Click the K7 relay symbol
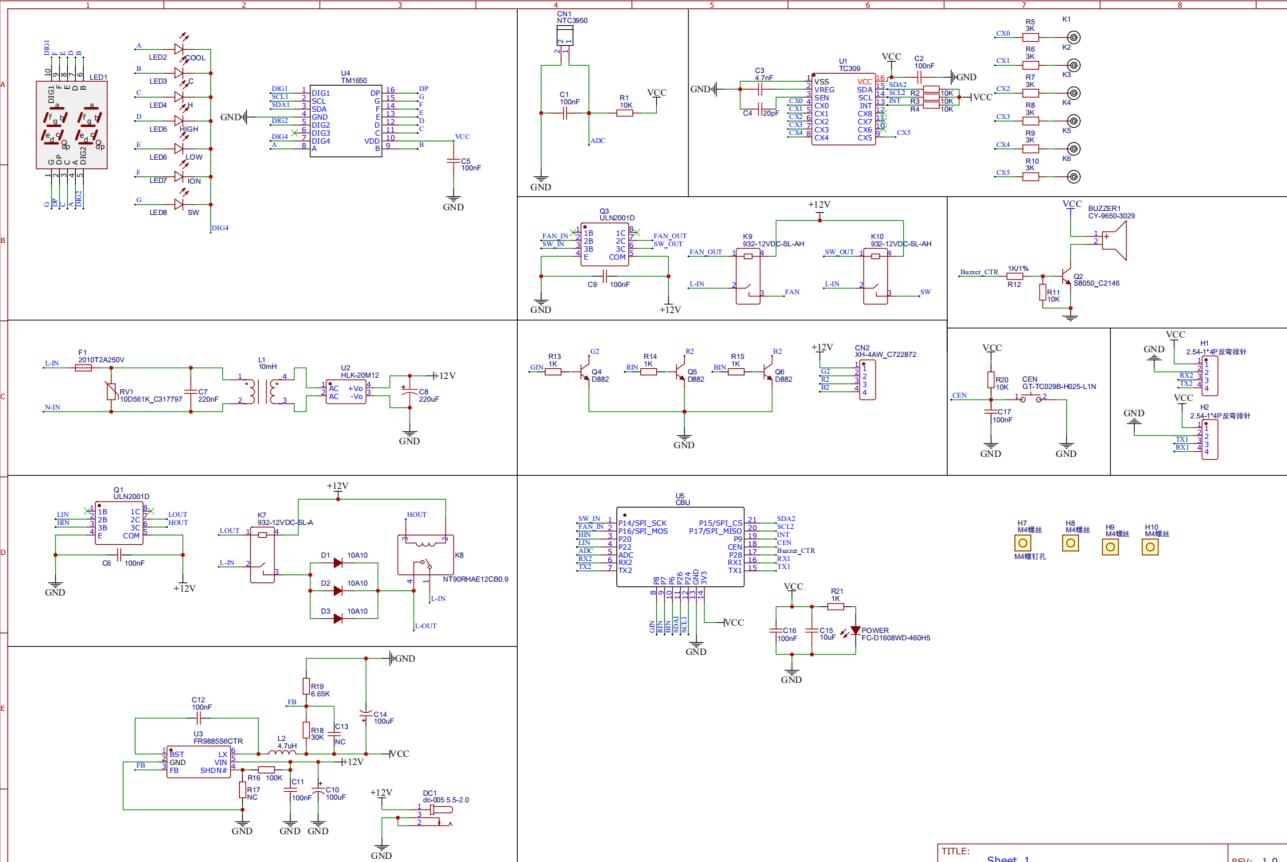Screen dimensions: 1287x862 click(x=263, y=555)
